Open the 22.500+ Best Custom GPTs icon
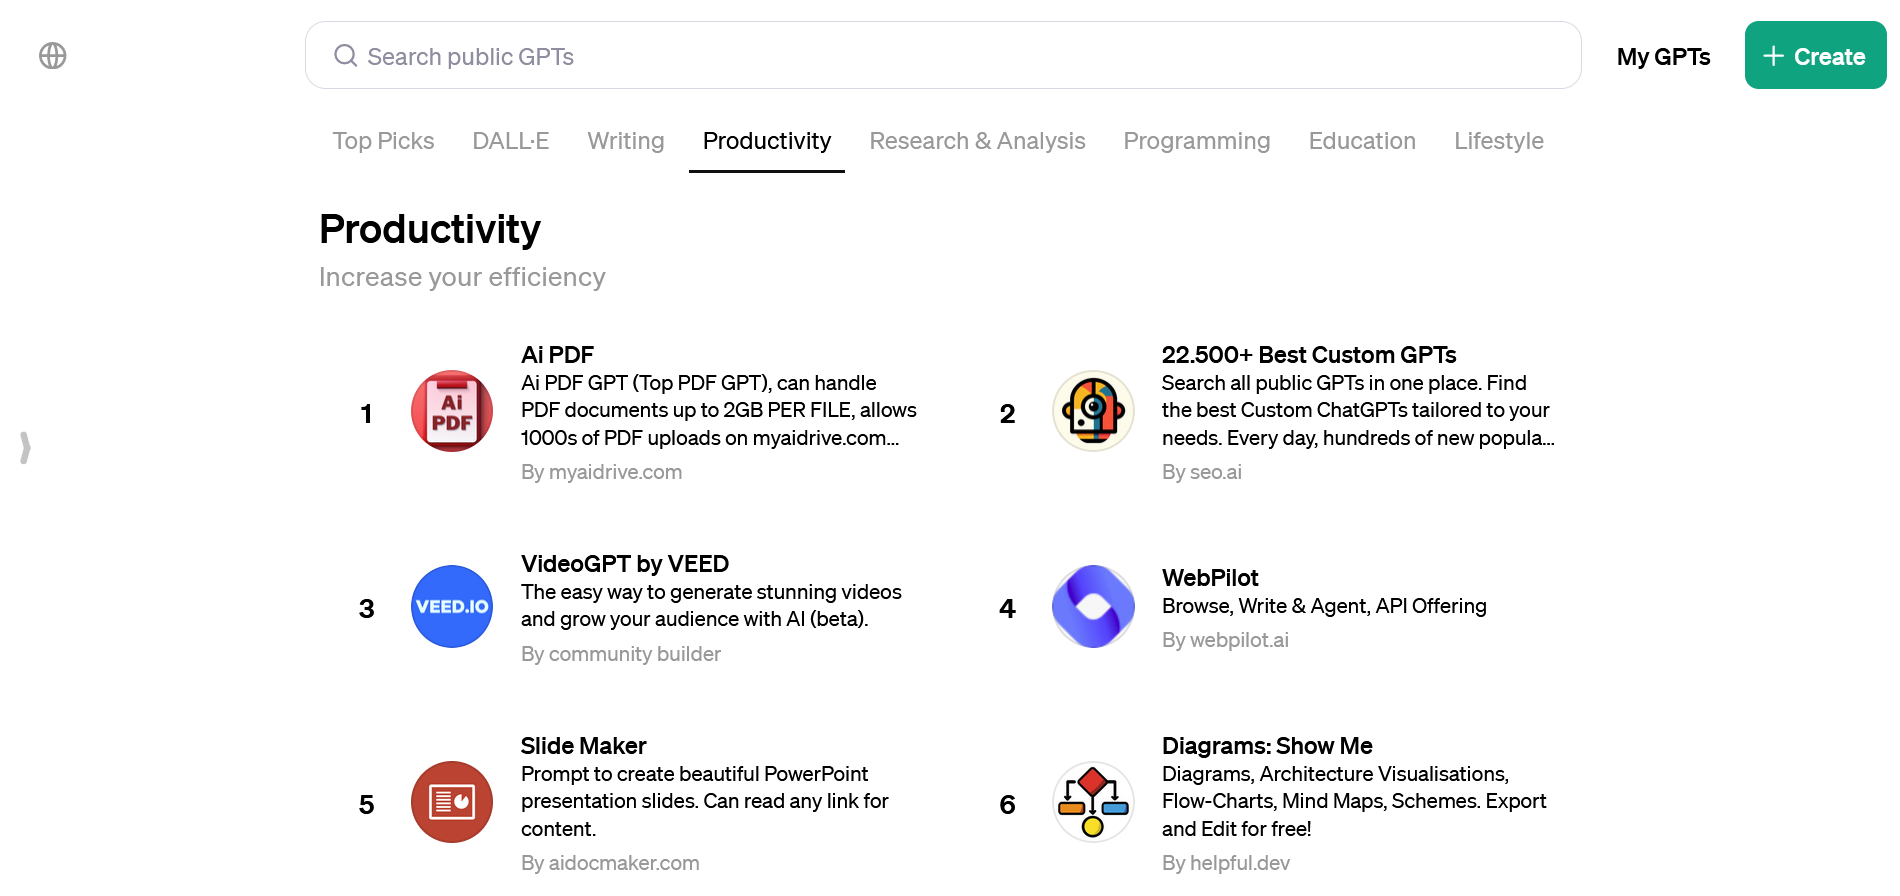1900x896 pixels. (x=1093, y=411)
